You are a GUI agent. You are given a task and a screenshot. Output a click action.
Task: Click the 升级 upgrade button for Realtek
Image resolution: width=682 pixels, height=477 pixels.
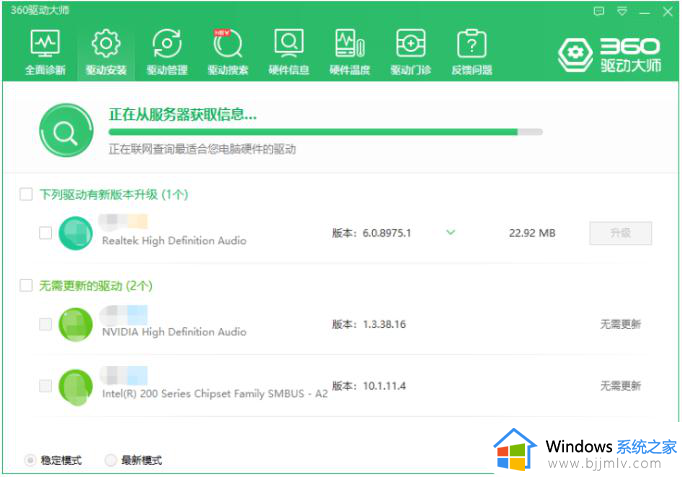621,233
